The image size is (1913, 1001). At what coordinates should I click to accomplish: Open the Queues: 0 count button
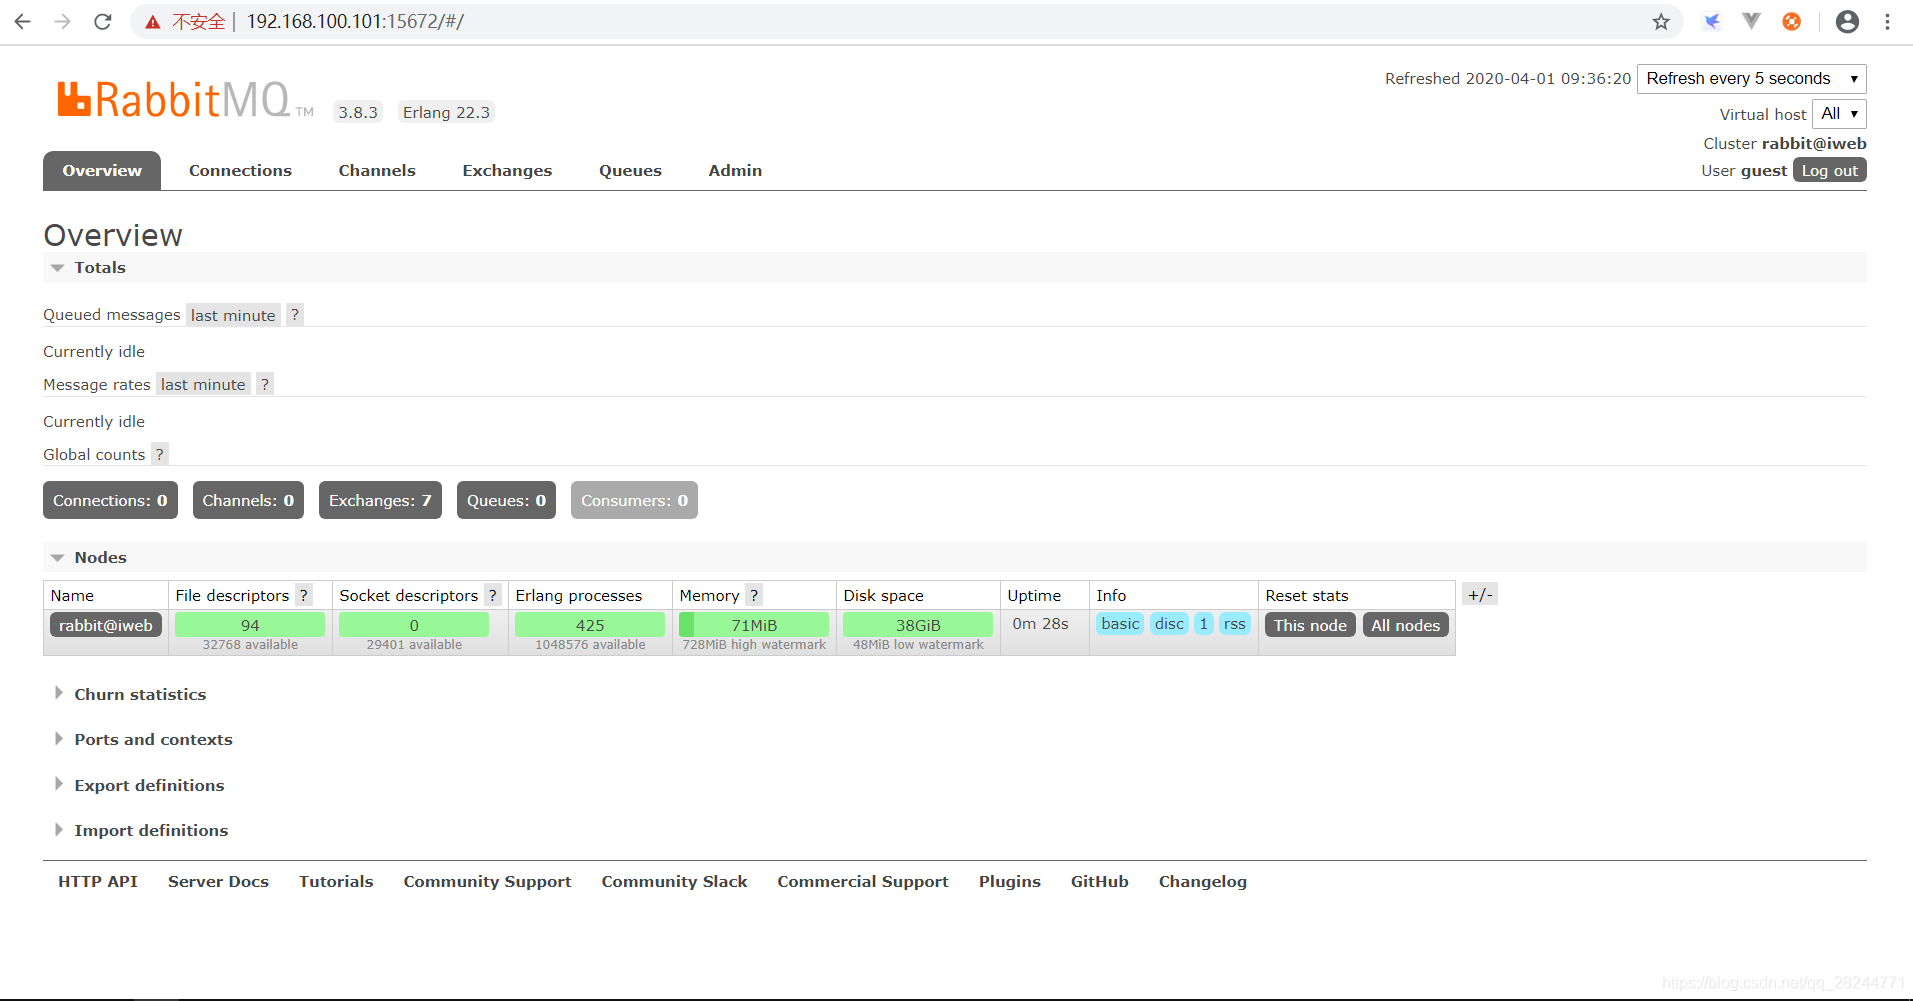click(x=506, y=500)
